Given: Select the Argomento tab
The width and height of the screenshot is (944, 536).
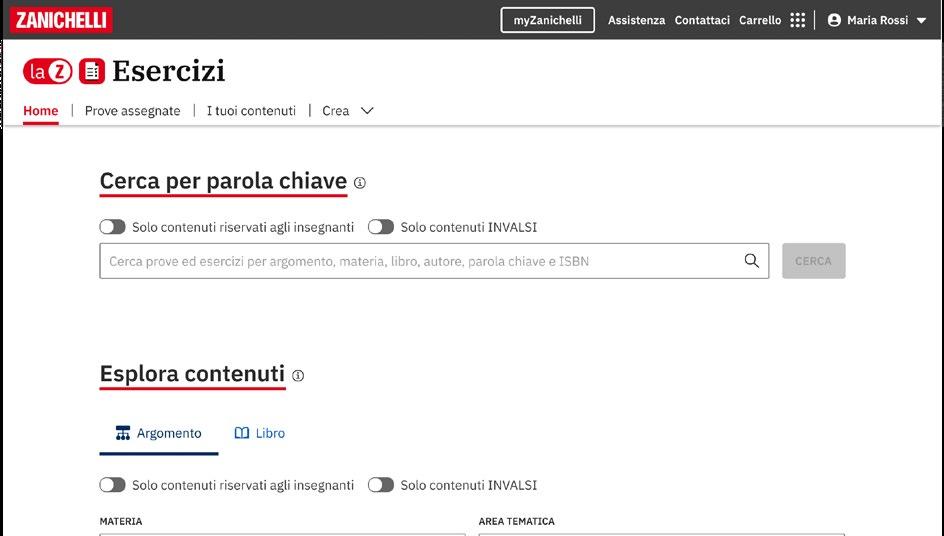Looking at the screenshot, I should pos(159,433).
